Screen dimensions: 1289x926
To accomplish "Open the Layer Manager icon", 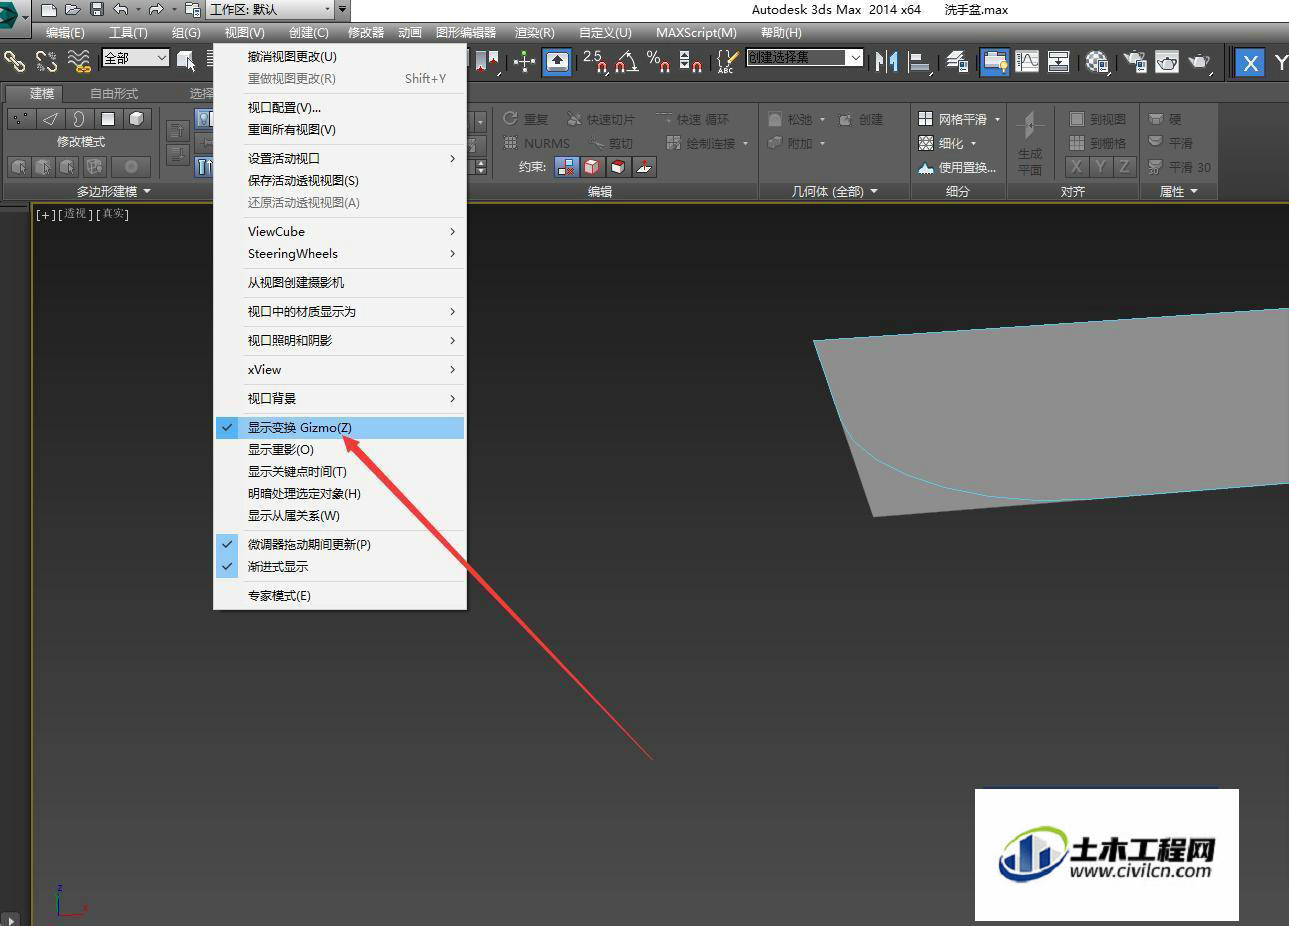I will tap(957, 62).
